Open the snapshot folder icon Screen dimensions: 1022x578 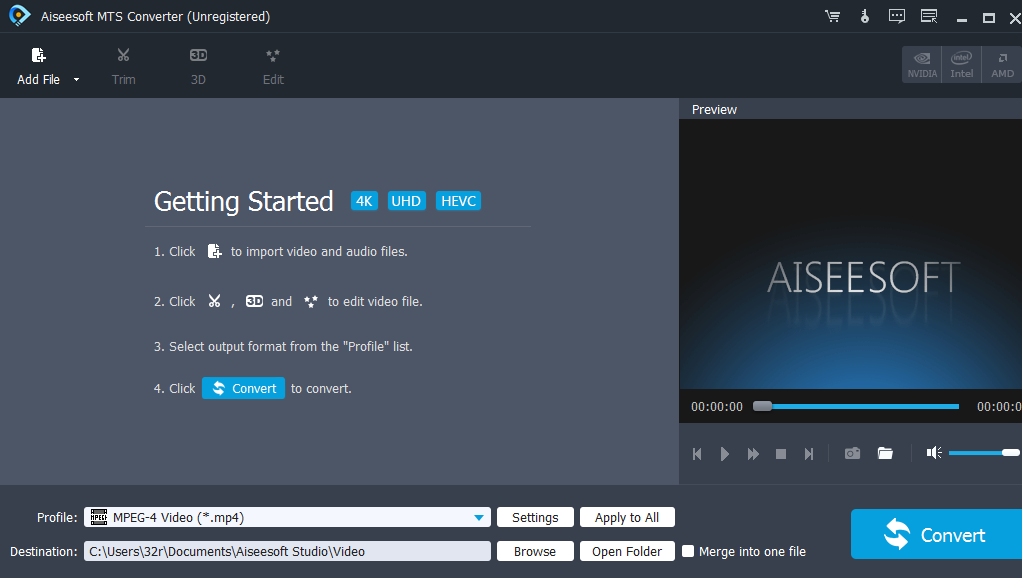click(885, 453)
